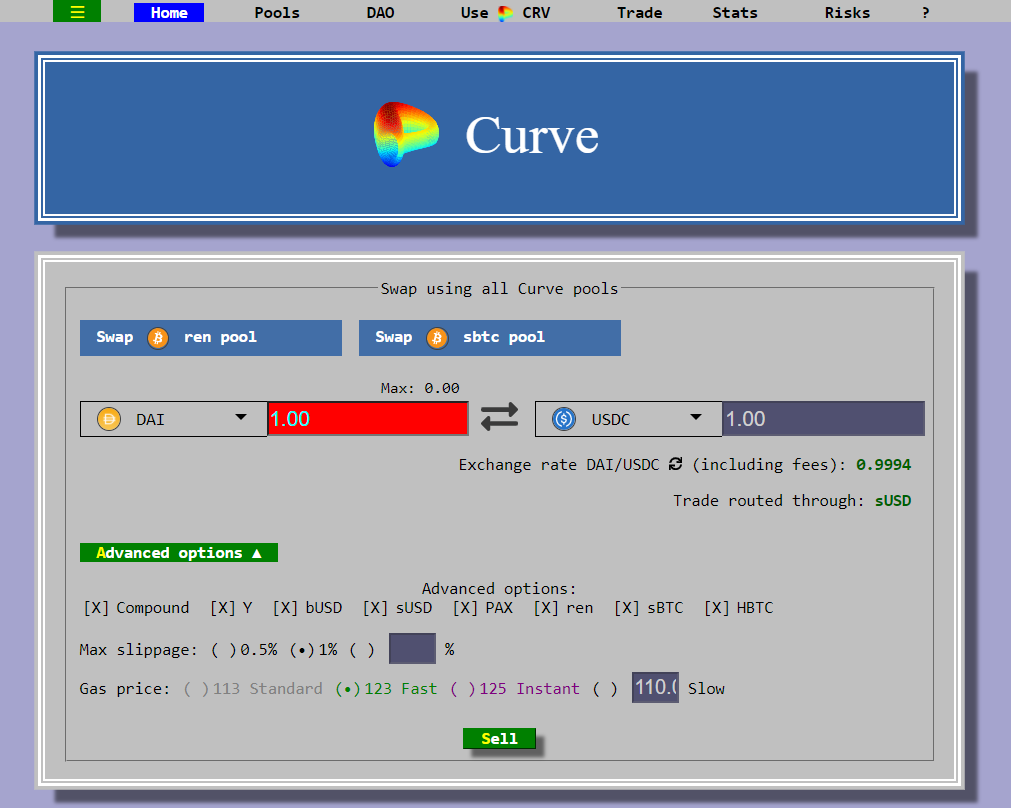Select custom max slippage radio option
This screenshot has height=808, width=1011.
(362, 649)
